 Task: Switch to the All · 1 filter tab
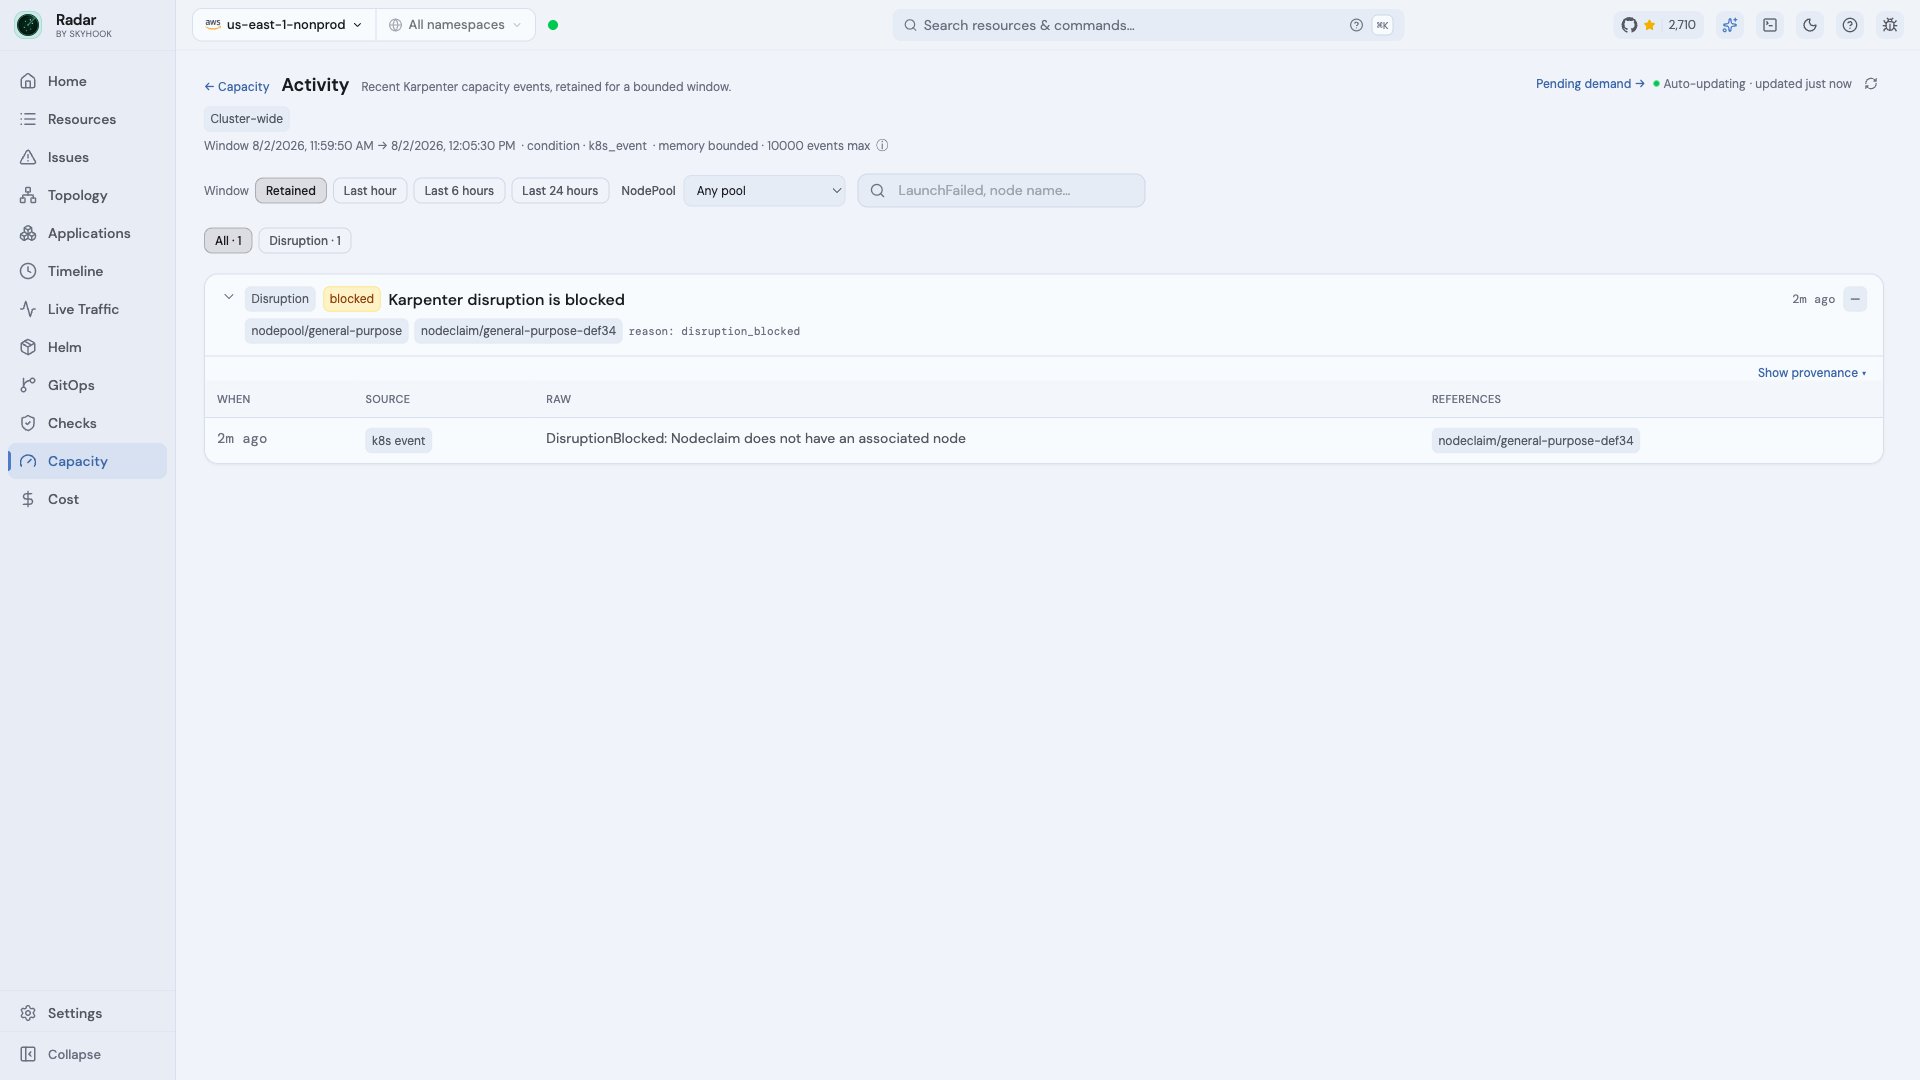click(x=228, y=241)
